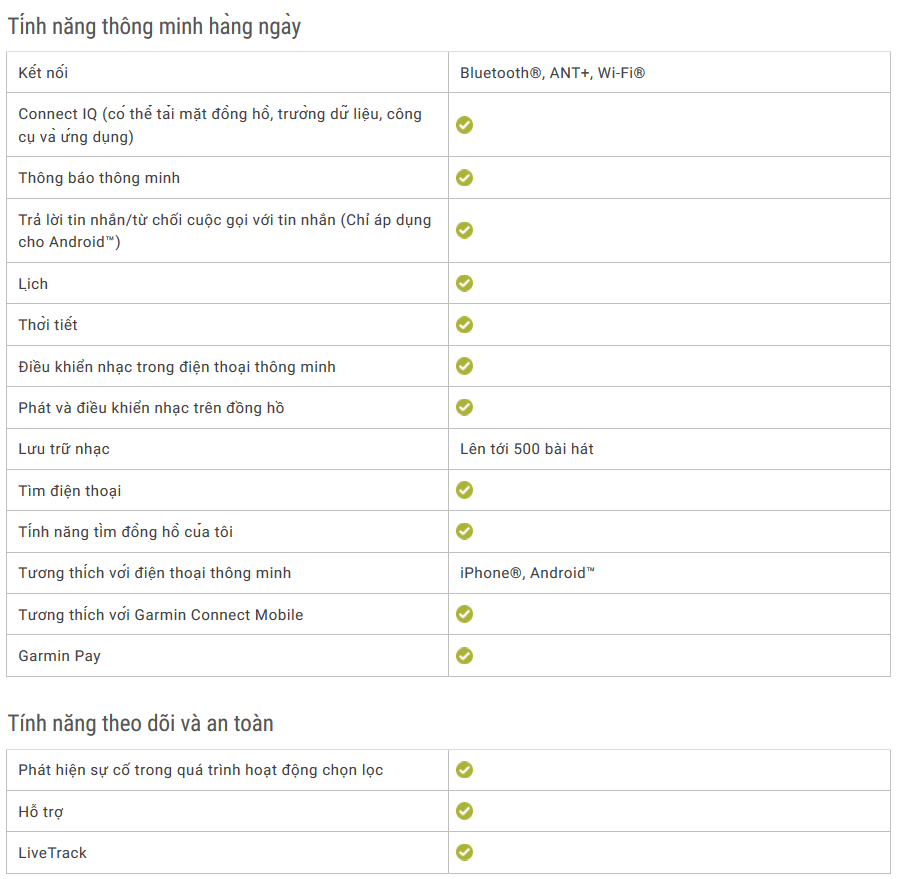This screenshot has height=879, width=899.
Task: Click checkmark for Phát và điều khiển nhạc trên đồng hồ
Action: (x=464, y=407)
